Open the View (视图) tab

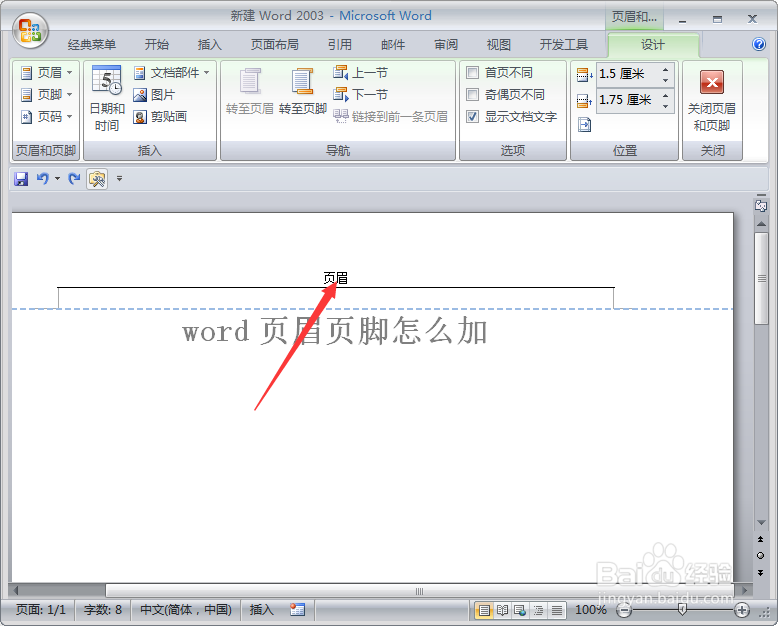[x=499, y=45]
